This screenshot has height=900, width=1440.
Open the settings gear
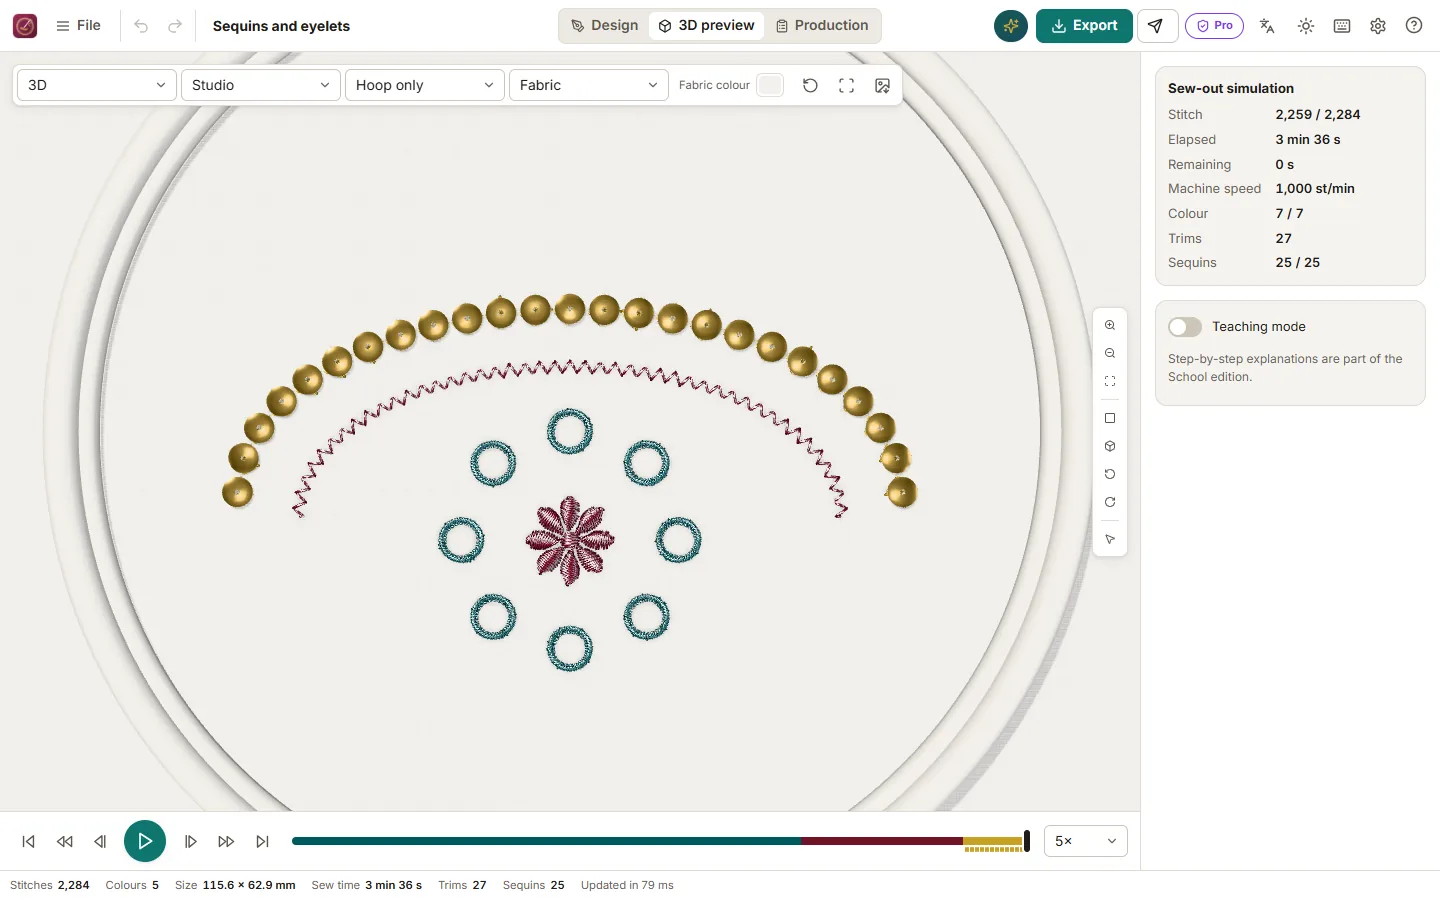point(1378,26)
